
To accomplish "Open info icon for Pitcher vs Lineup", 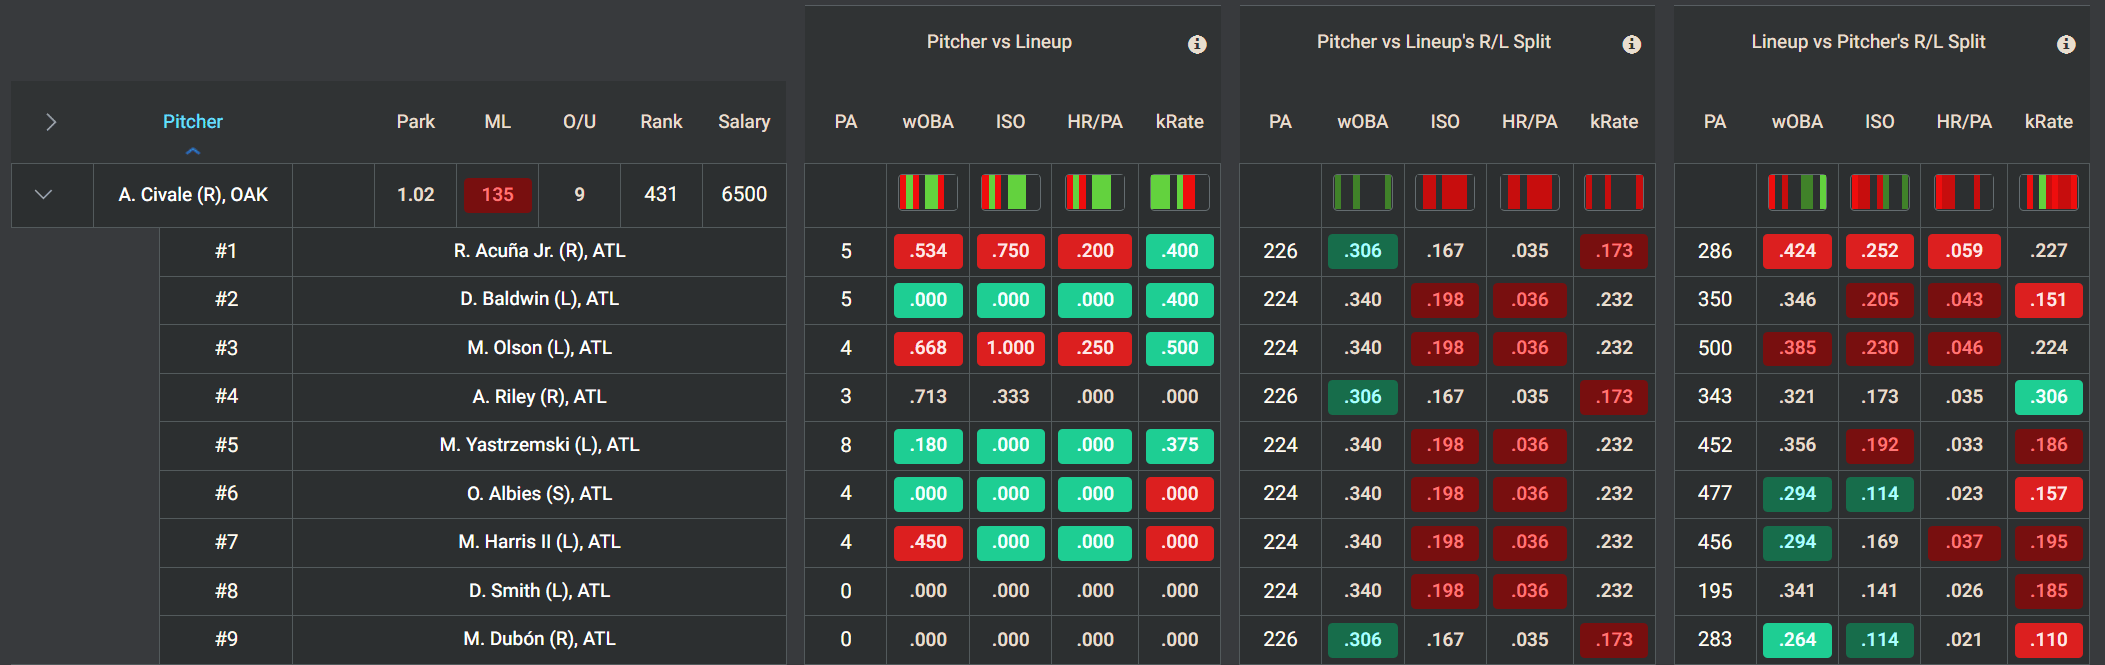I will coord(1196,44).
